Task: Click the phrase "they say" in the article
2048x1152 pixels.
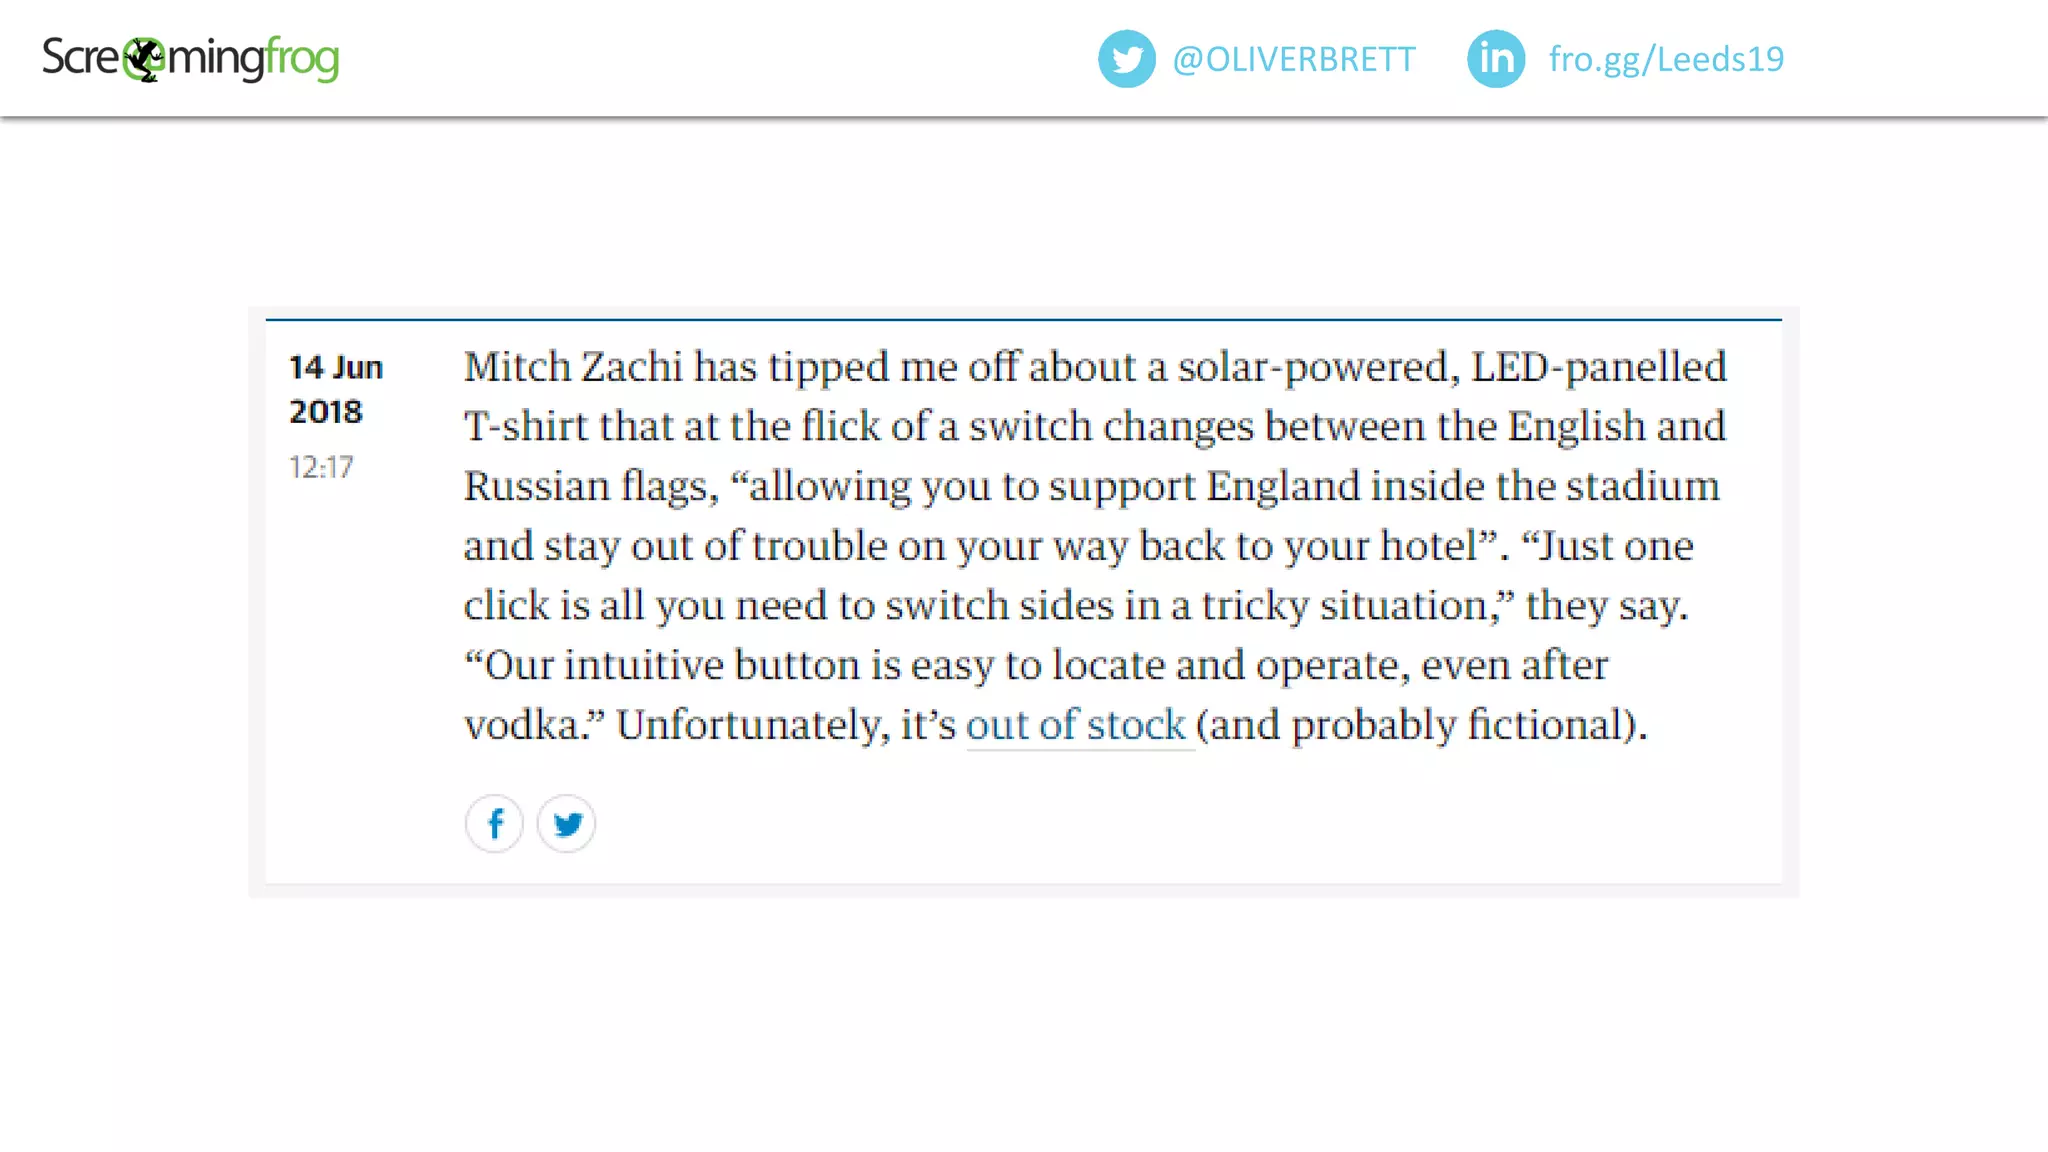Action: [x=1601, y=606]
